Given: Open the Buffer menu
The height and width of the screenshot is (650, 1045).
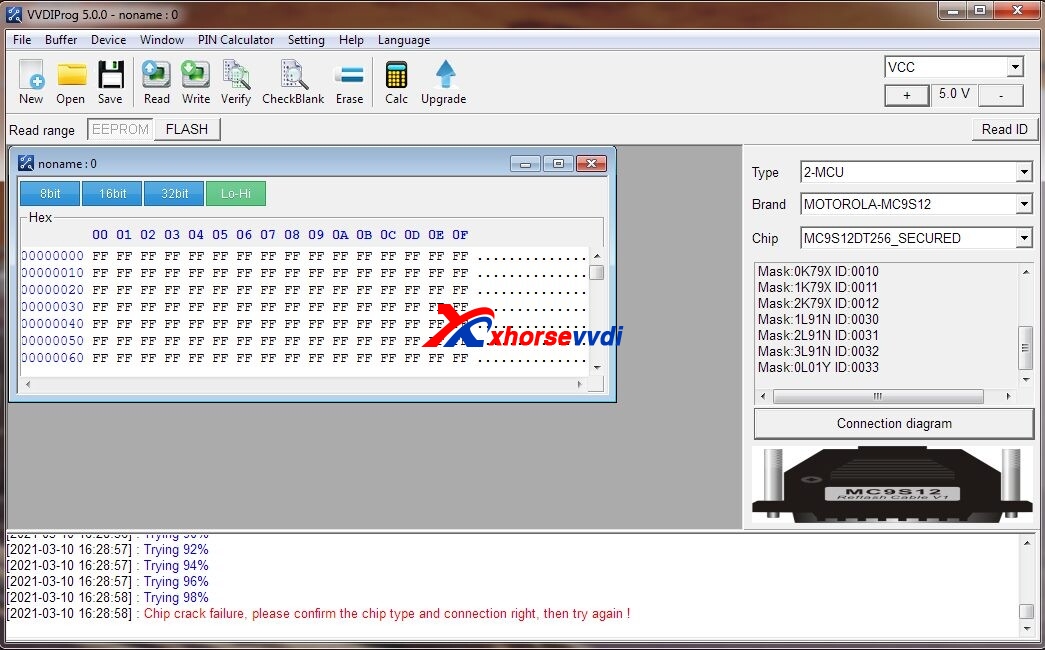Looking at the screenshot, I should pyautogui.click(x=61, y=40).
